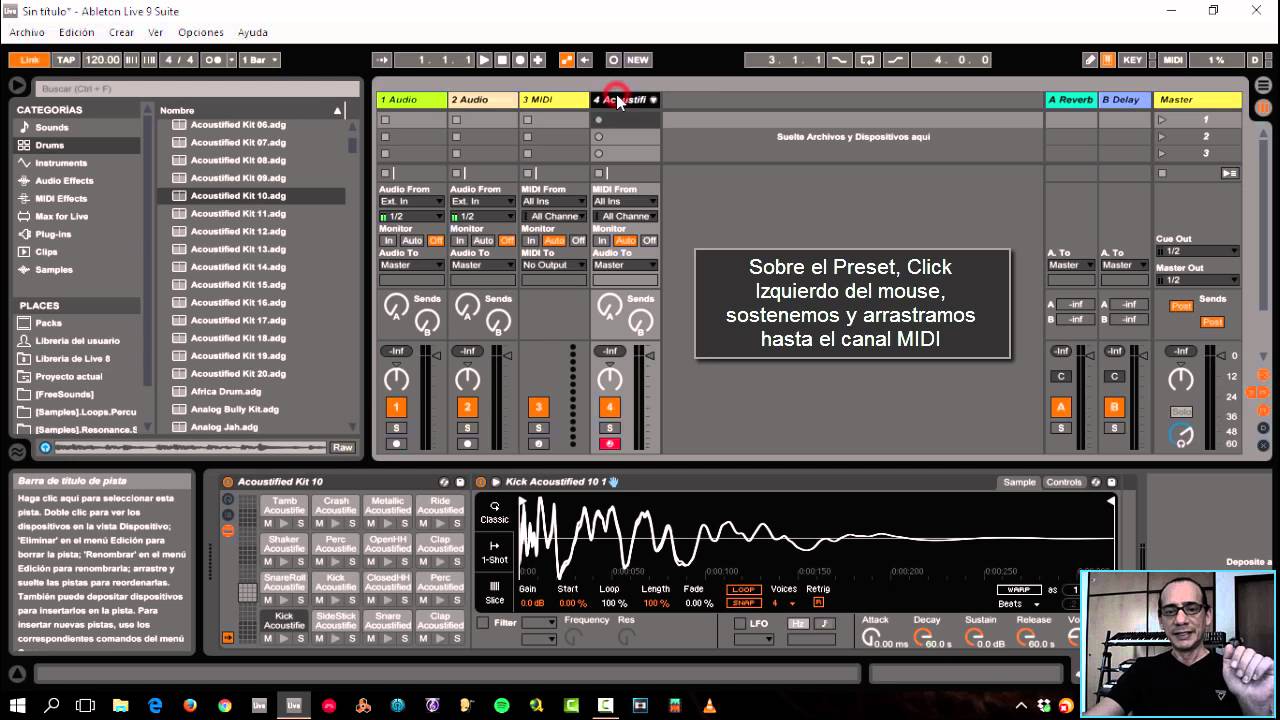This screenshot has width=1280, height=720.
Task: Open the Opciones menu
Action: 201,32
